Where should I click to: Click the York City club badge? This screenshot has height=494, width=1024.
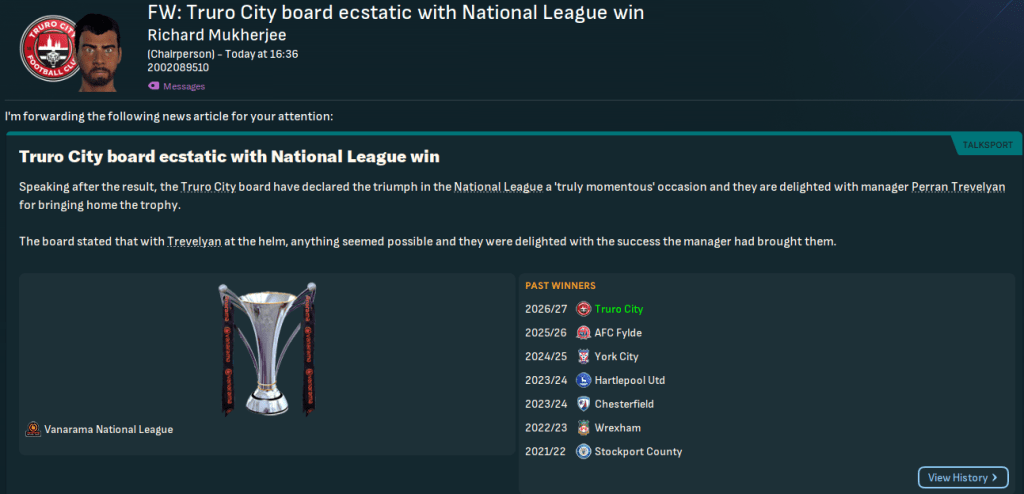[x=584, y=357]
